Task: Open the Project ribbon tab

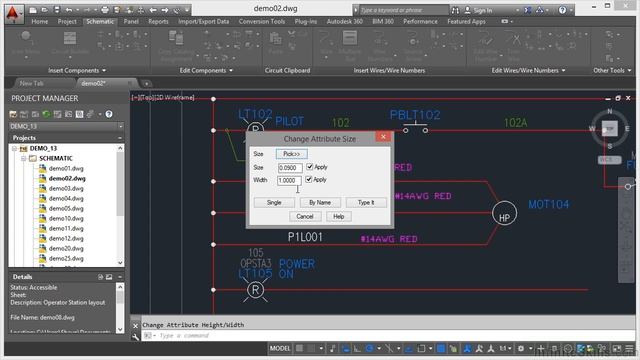Action: pos(67,22)
